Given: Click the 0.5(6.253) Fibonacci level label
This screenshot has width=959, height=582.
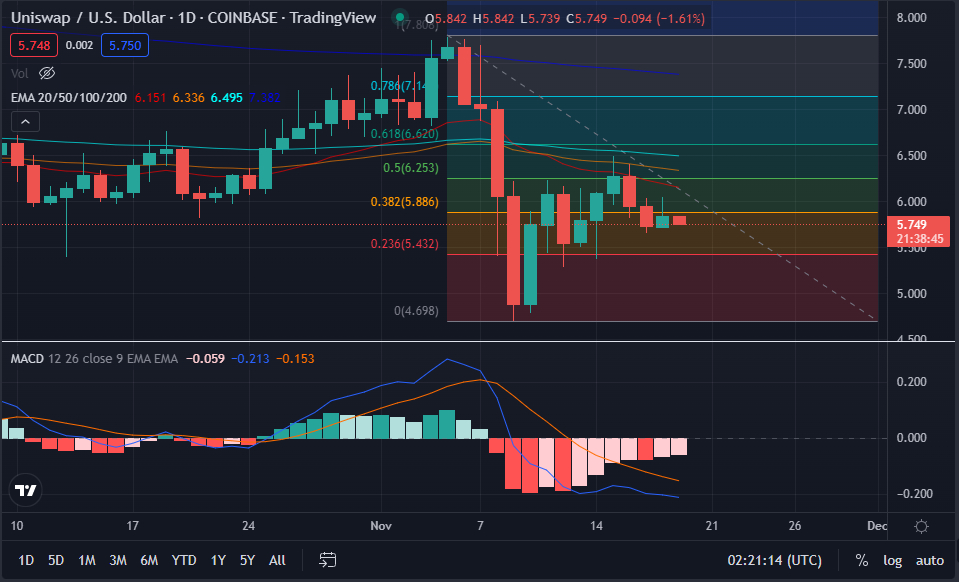Looking at the screenshot, I should click(x=411, y=168).
